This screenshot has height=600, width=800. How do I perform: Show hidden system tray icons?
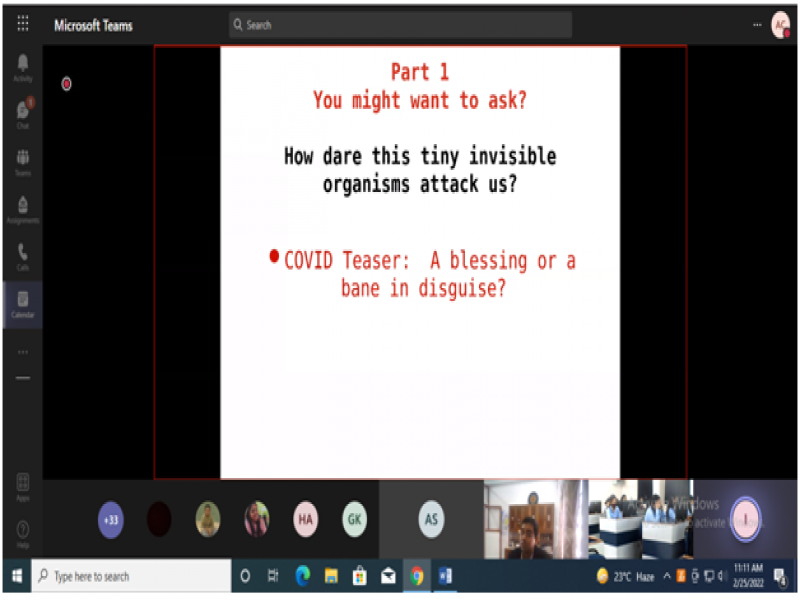click(x=667, y=576)
